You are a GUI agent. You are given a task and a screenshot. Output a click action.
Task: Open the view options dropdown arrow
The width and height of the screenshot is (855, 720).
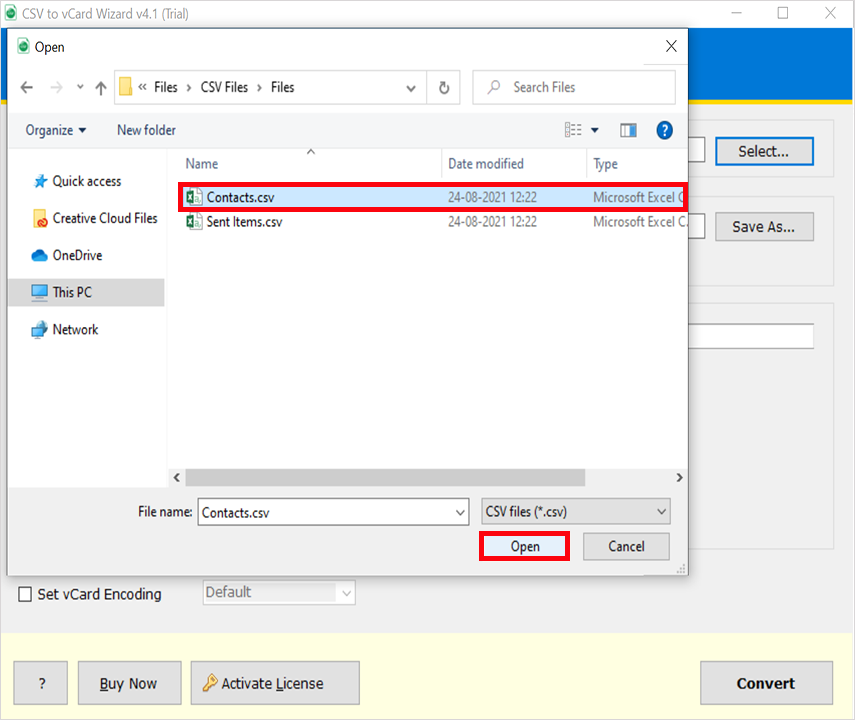coord(595,130)
